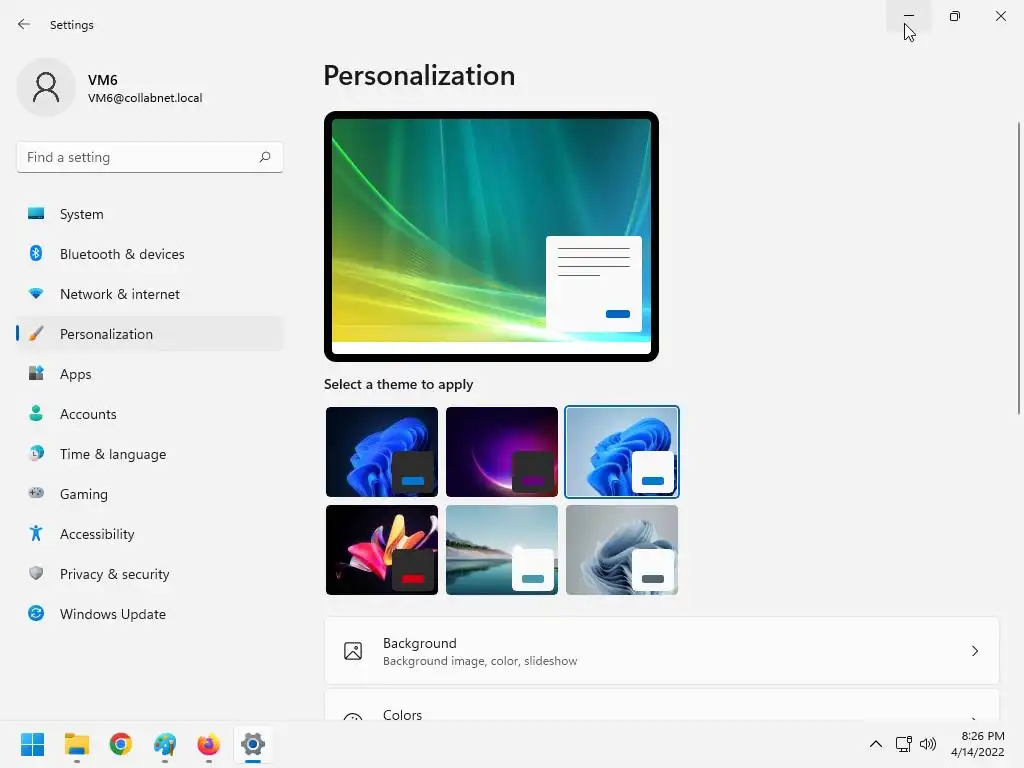Go to Privacy & security
This screenshot has height=768, width=1024.
click(x=150, y=574)
